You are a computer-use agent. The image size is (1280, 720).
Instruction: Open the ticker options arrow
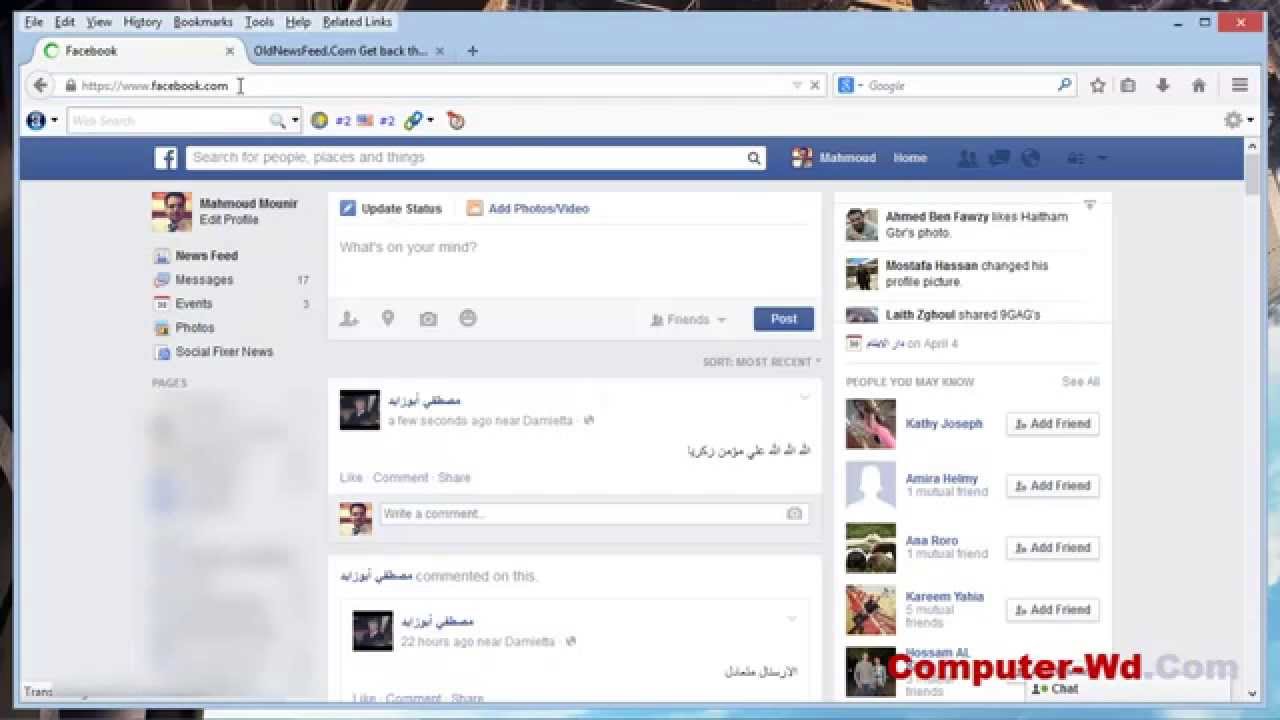tap(1090, 205)
